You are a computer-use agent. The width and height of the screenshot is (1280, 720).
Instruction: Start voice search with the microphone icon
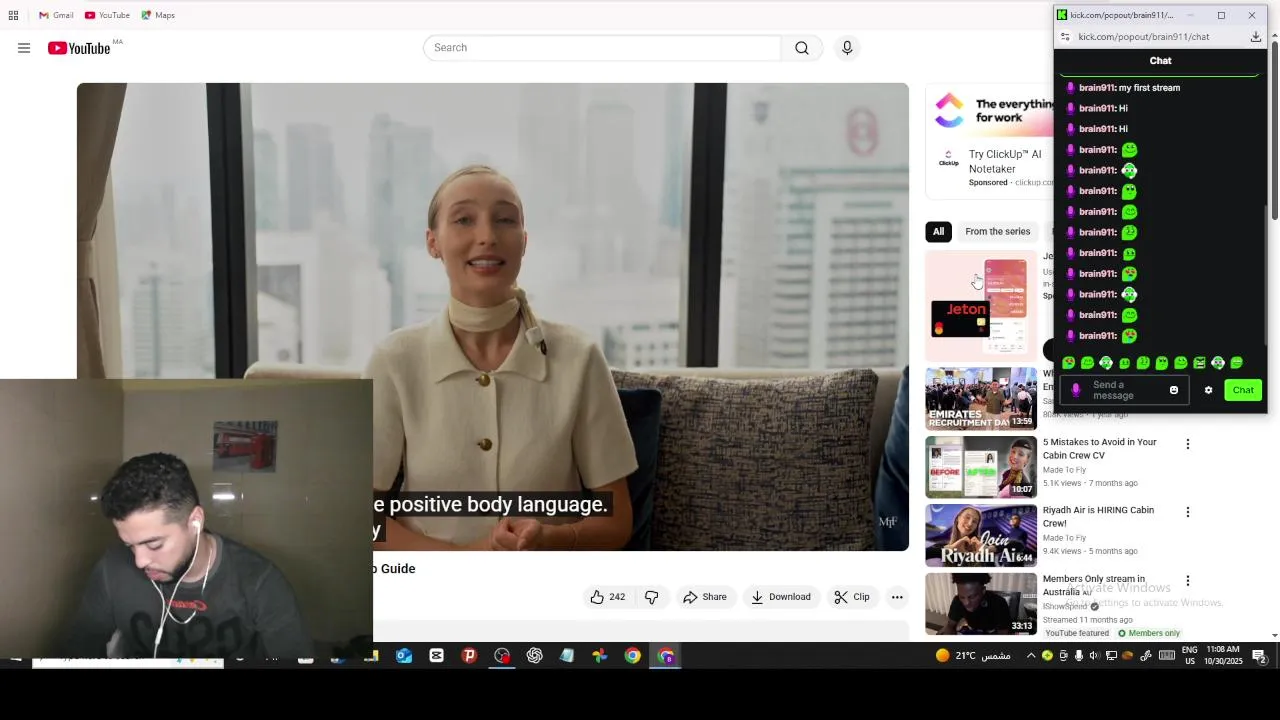[x=847, y=48]
